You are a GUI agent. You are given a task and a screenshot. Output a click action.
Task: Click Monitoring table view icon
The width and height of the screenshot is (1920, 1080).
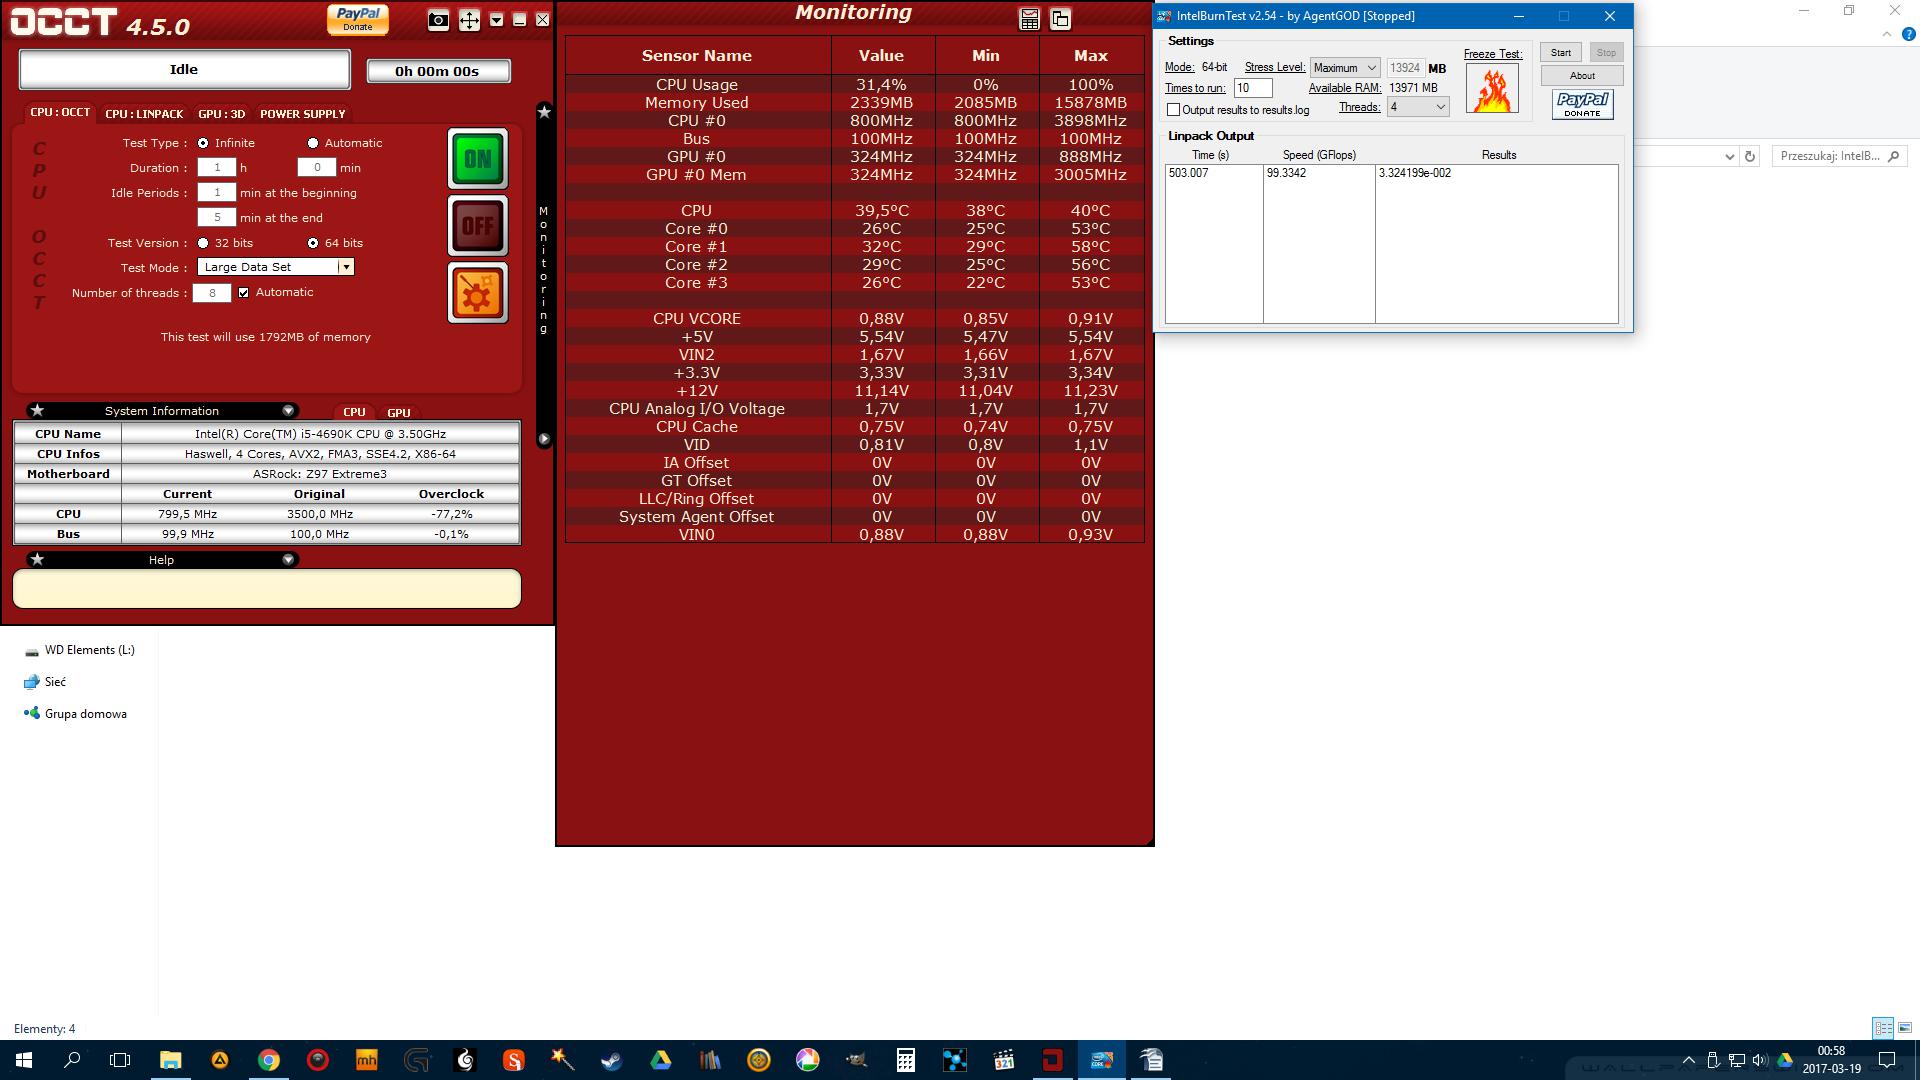(x=1029, y=19)
